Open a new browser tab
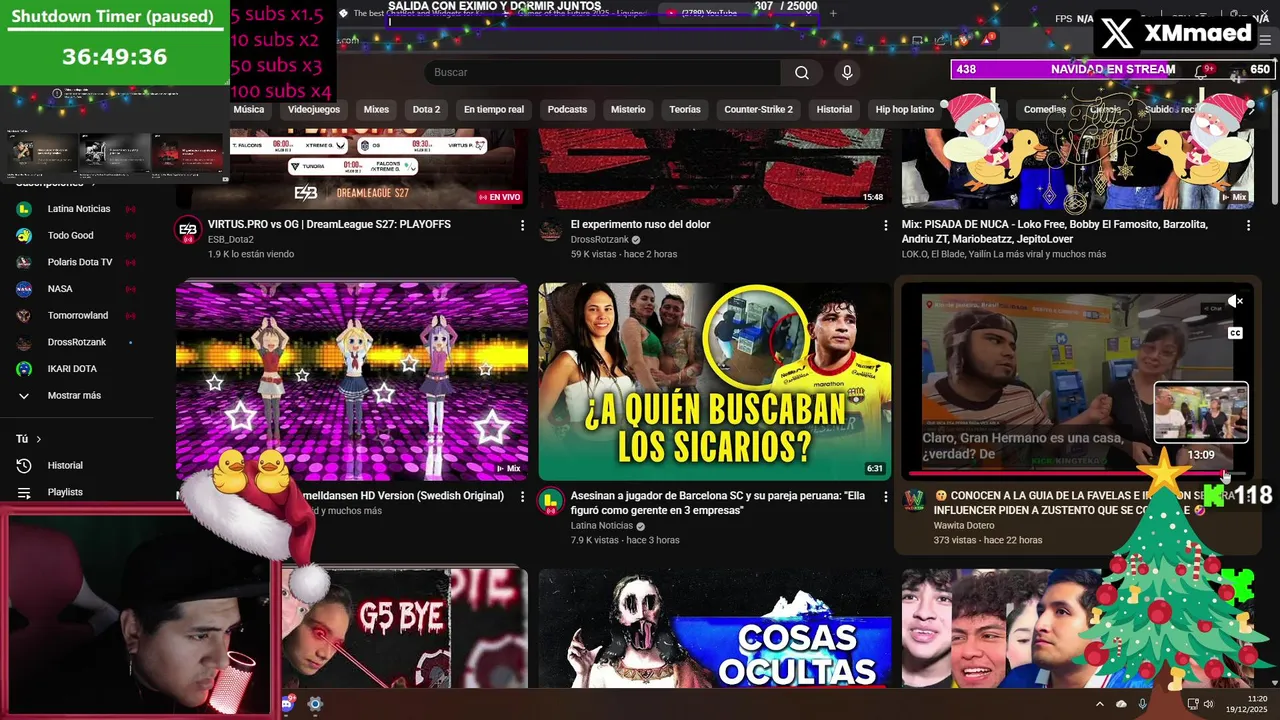 click(x=833, y=13)
